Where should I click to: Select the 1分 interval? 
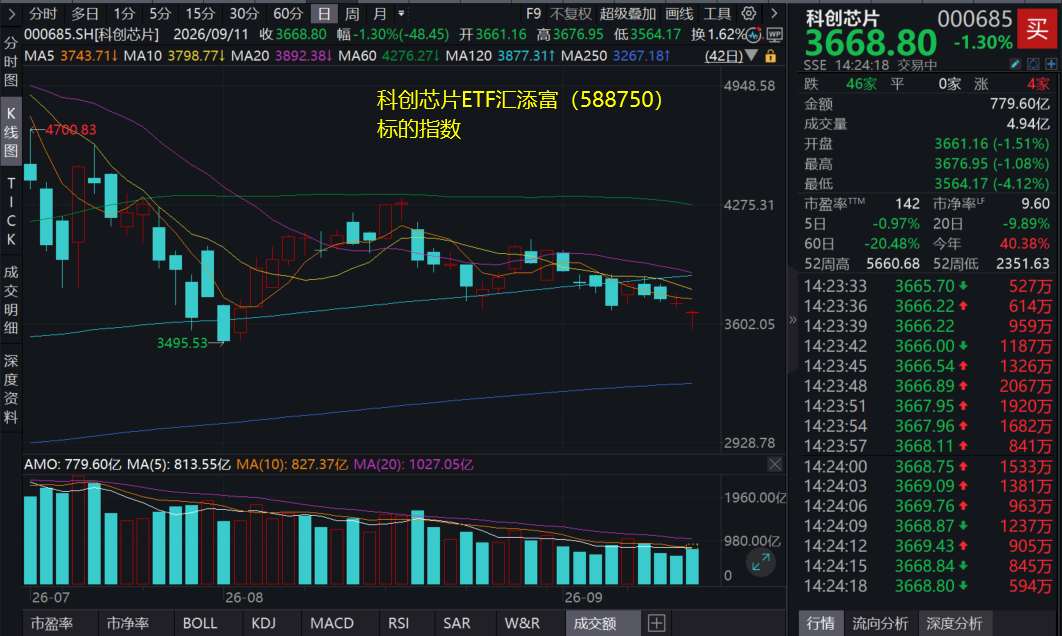[x=125, y=14]
